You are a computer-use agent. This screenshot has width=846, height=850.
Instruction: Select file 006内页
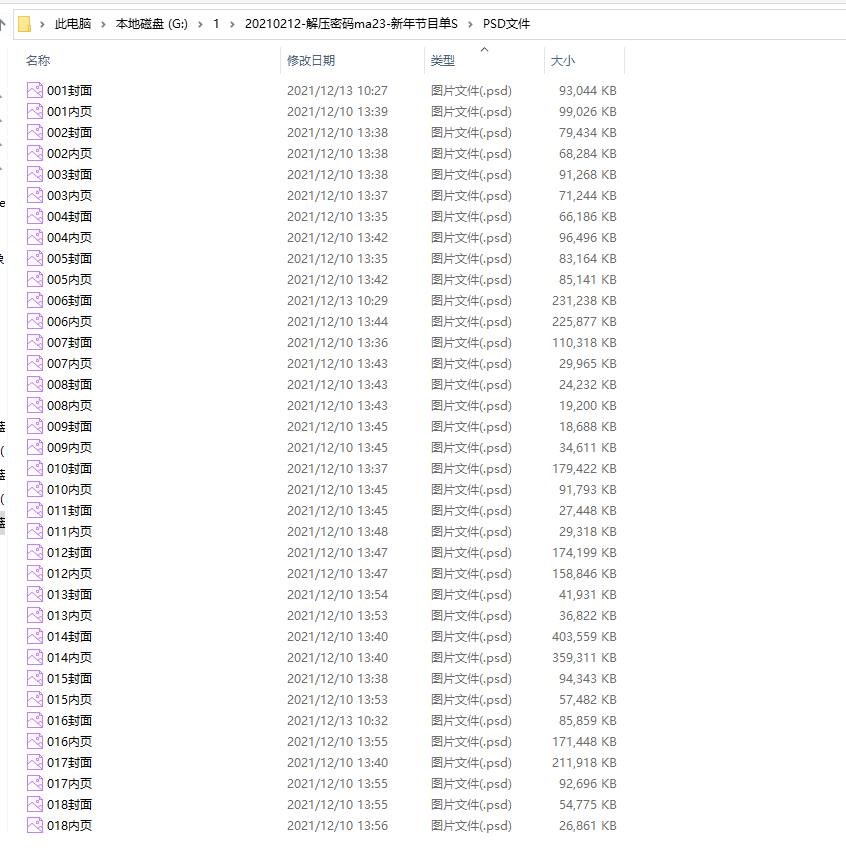(69, 321)
